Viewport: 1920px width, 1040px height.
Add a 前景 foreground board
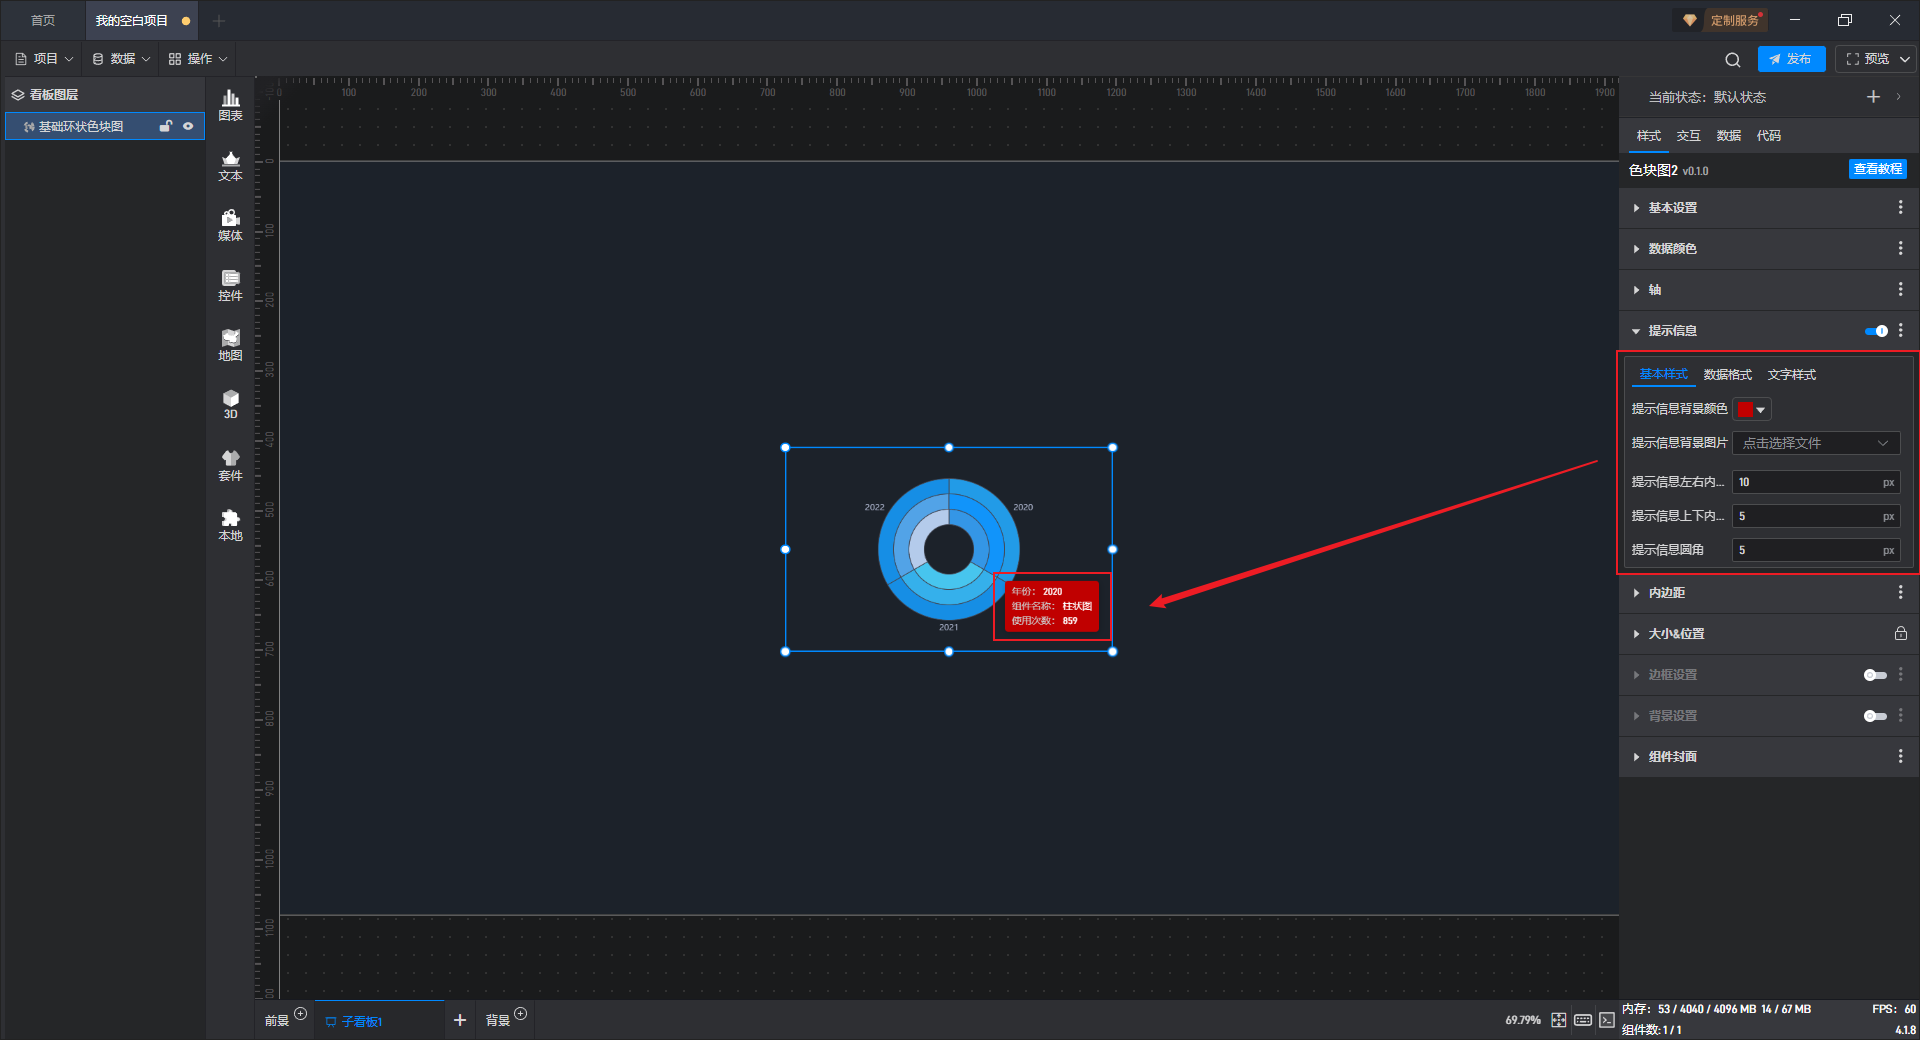coord(300,1014)
